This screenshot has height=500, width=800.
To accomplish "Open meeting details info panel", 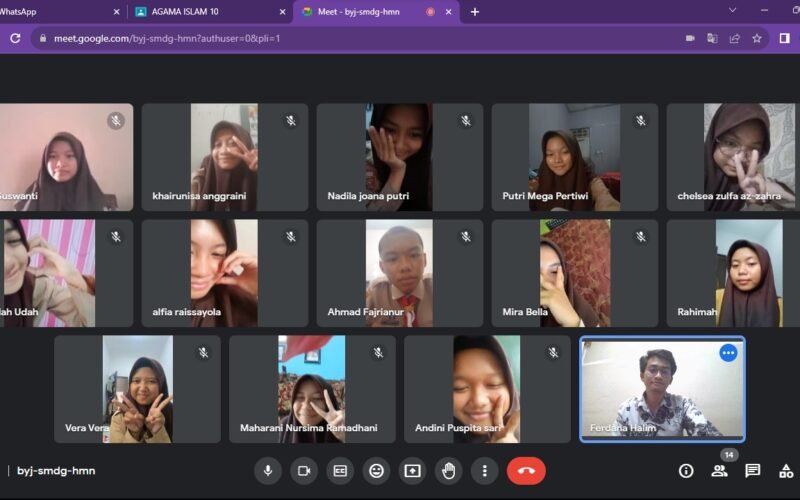I will point(686,471).
